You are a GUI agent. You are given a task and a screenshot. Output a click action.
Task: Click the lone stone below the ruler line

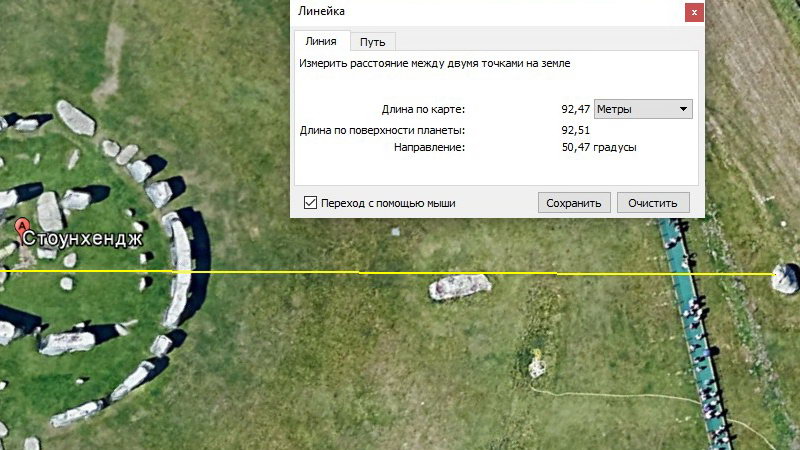click(x=460, y=288)
